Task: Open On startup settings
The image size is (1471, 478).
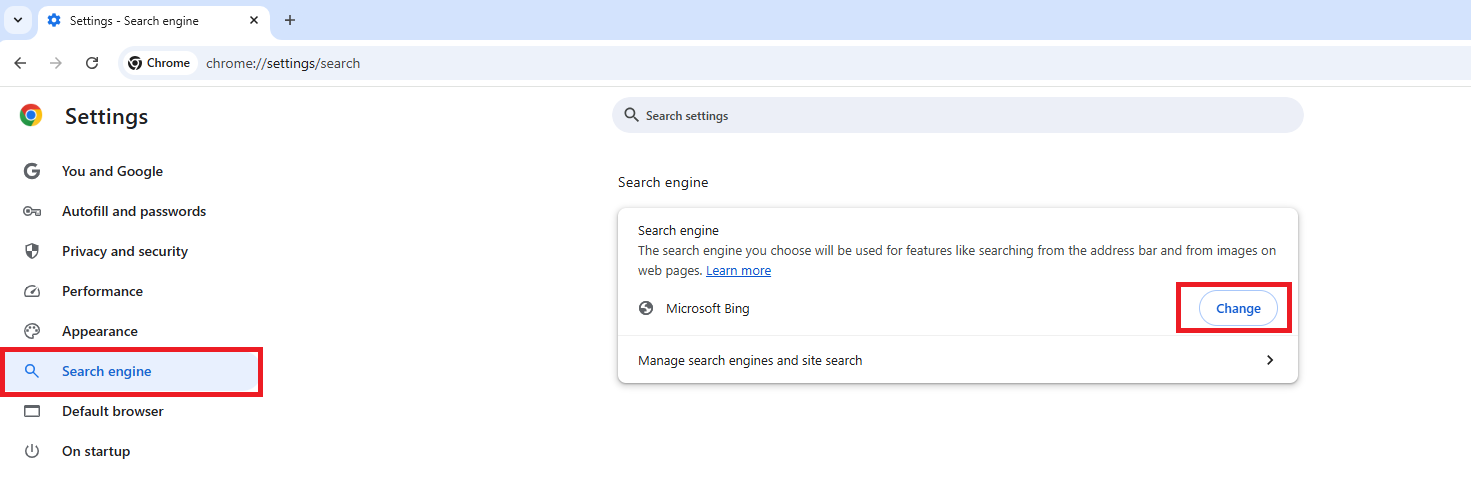Action: [x=95, y=451]
